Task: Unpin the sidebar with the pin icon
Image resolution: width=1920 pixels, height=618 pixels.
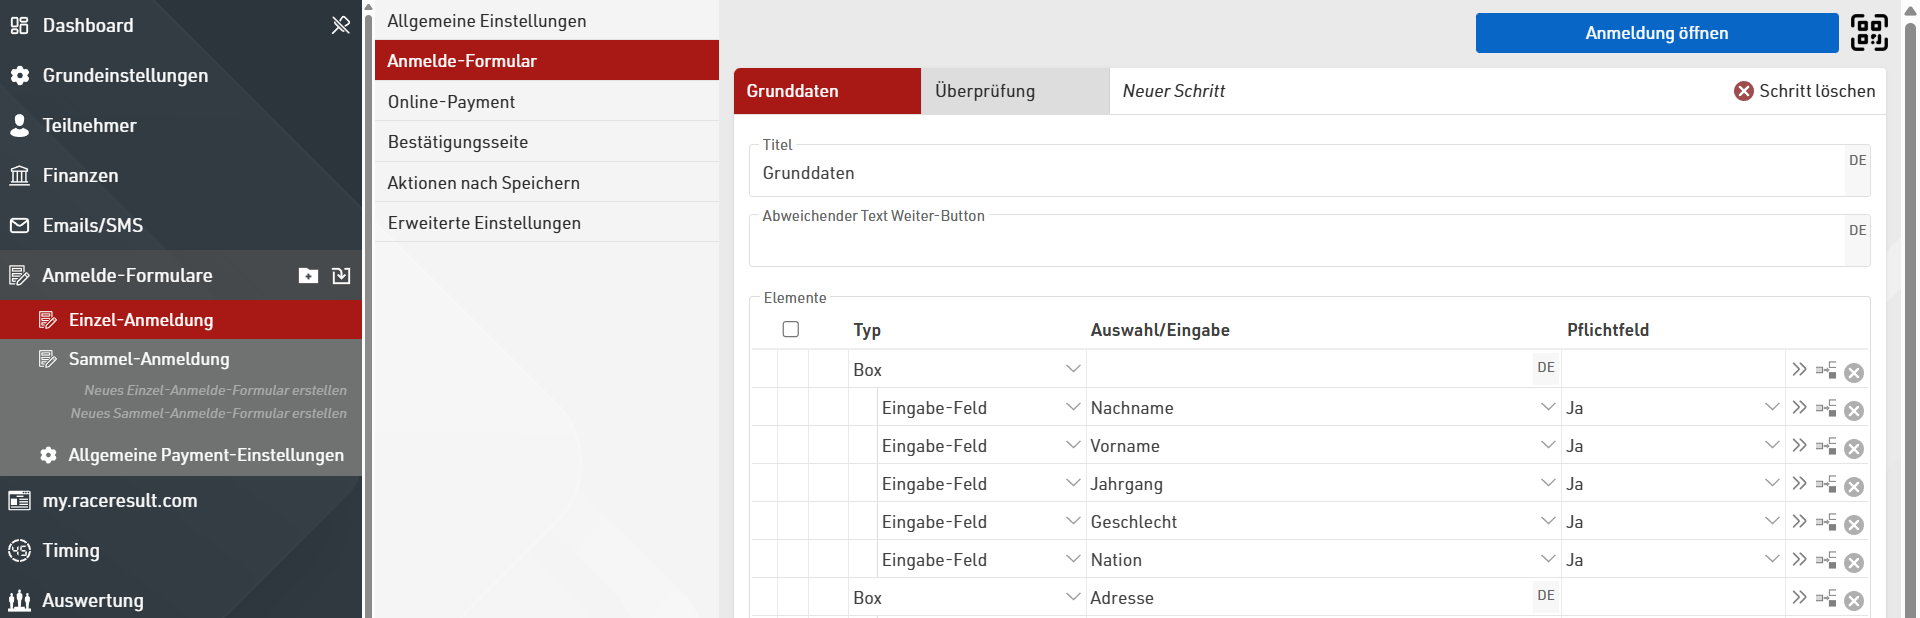Action: 341,25
